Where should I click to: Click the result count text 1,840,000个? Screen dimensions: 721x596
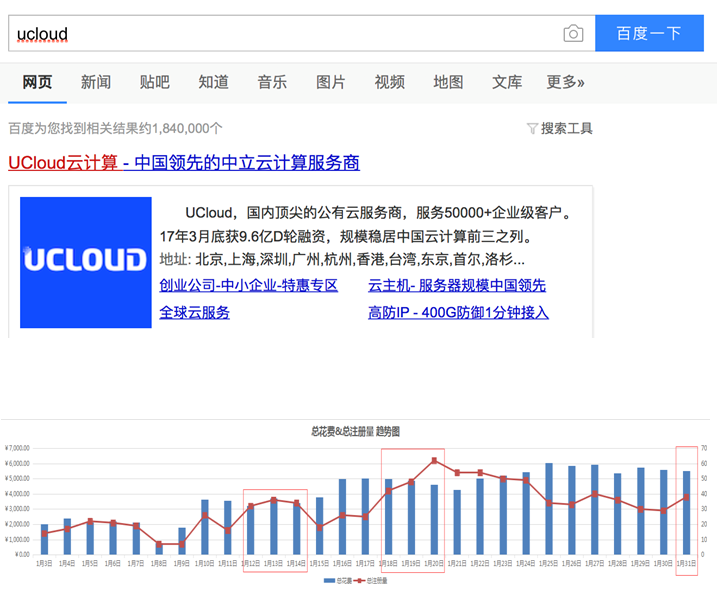[187, 128]
